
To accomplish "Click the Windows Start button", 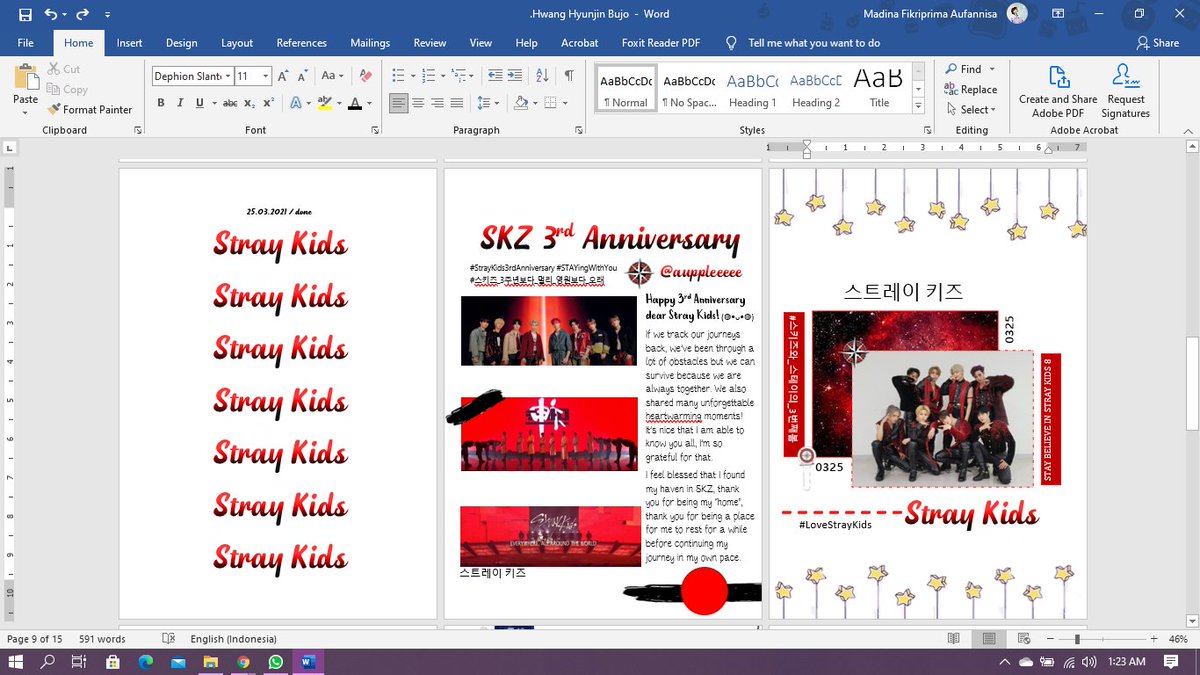I will click(x=15, y=662).
